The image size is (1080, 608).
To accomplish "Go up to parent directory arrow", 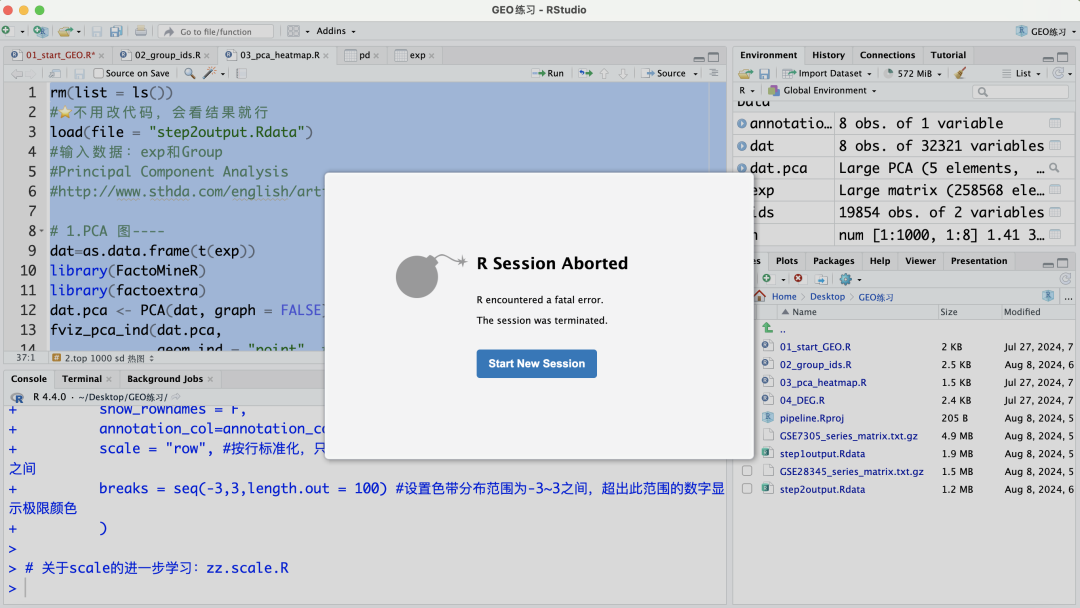I will pyautogui.click(x=767, y=328).
